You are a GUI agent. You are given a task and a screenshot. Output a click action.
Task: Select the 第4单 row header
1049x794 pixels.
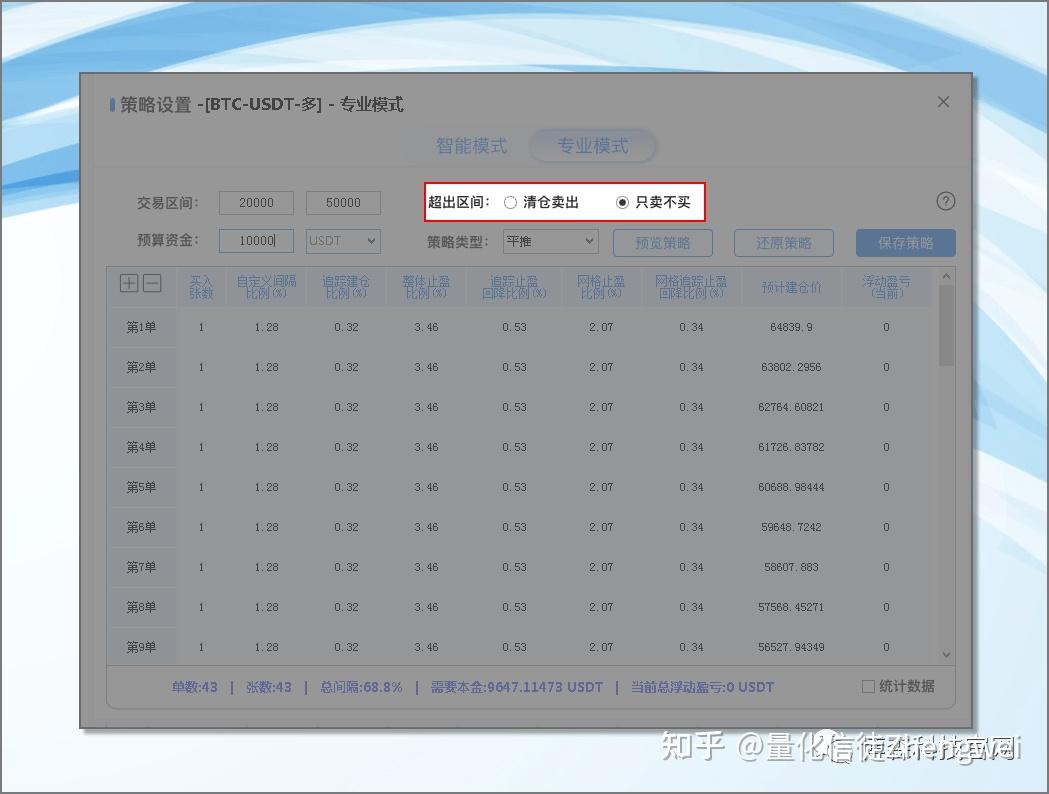tap(141, 447)
